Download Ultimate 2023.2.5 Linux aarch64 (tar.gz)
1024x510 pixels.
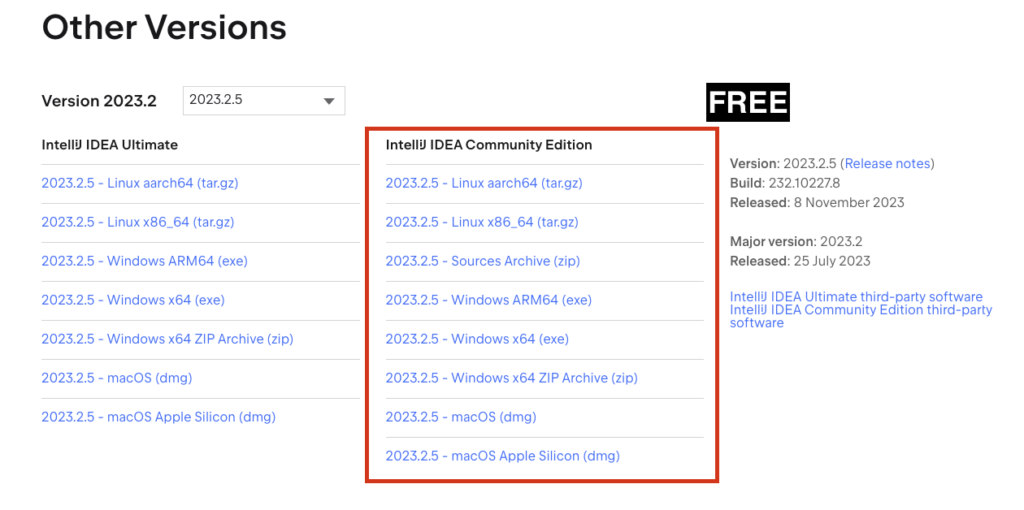[x=140, y=183]
